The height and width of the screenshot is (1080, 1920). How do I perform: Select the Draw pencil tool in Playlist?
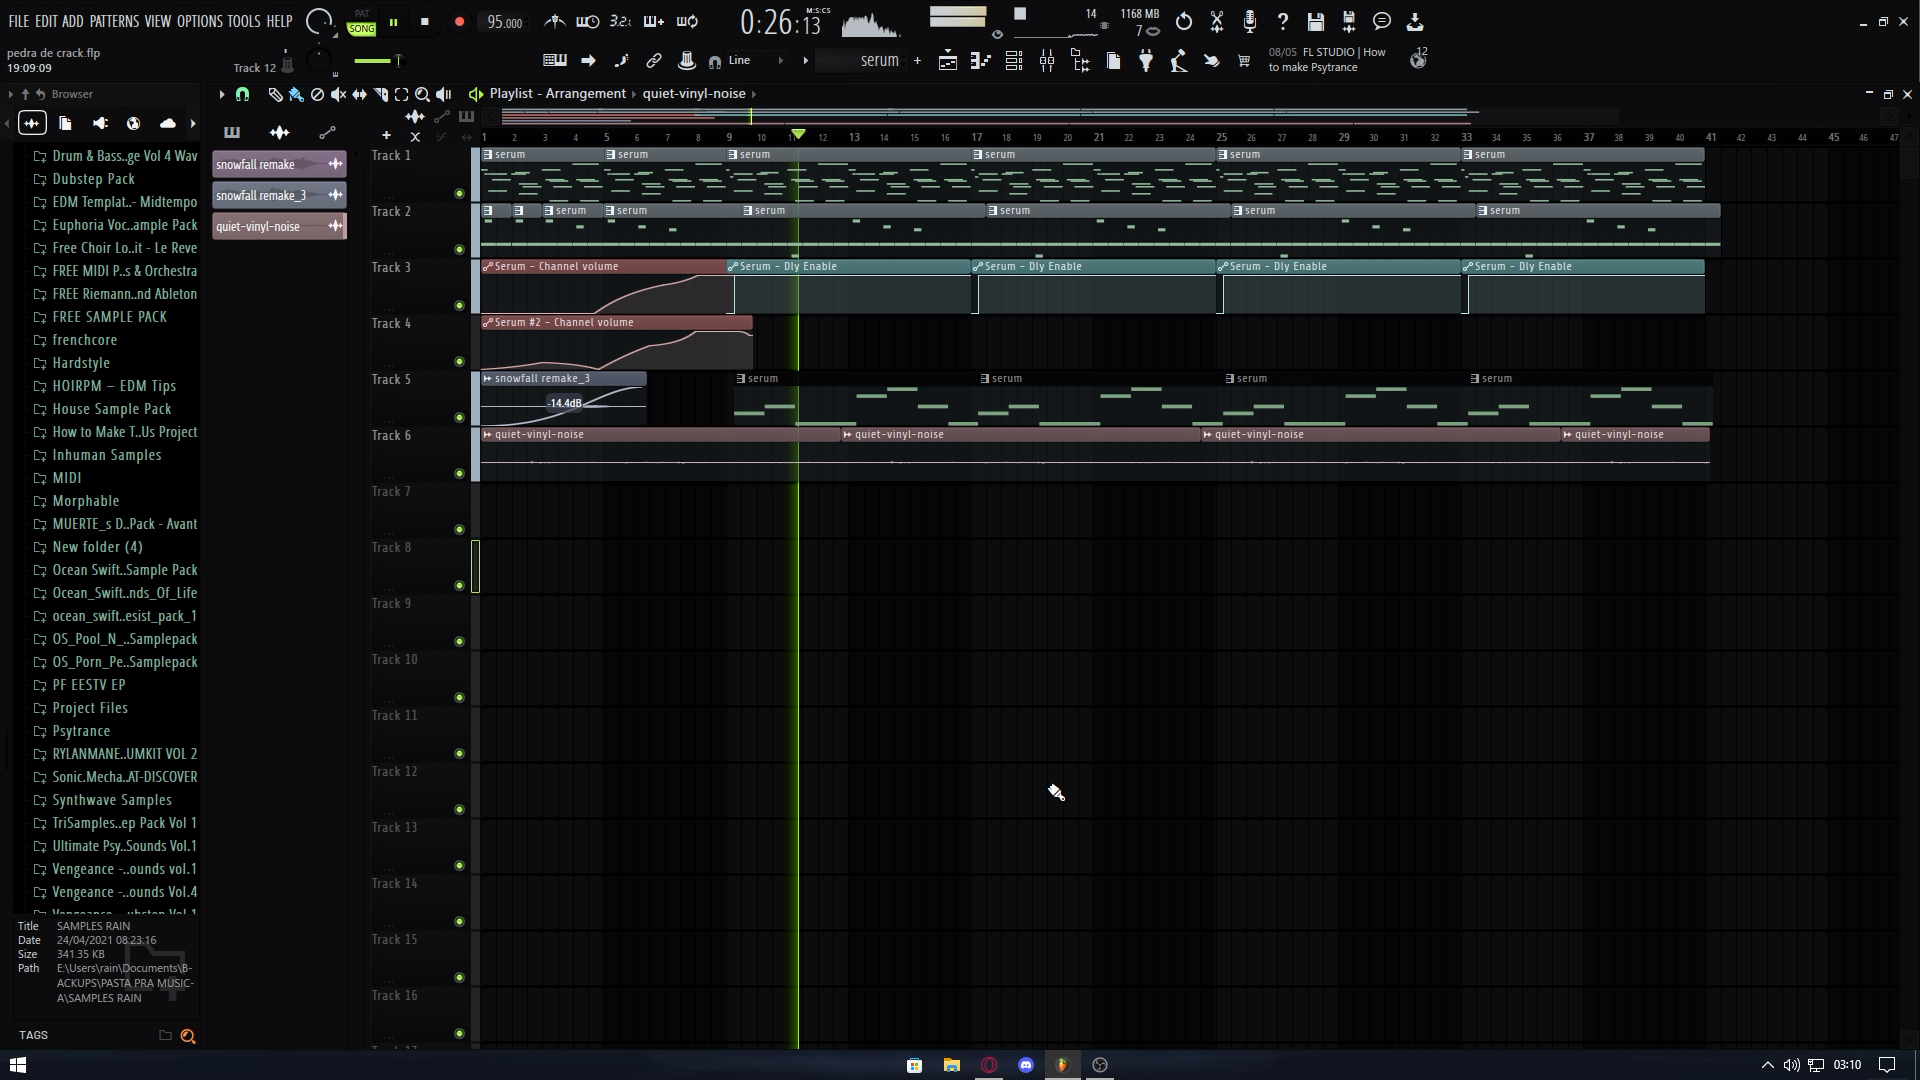point(275,94)
